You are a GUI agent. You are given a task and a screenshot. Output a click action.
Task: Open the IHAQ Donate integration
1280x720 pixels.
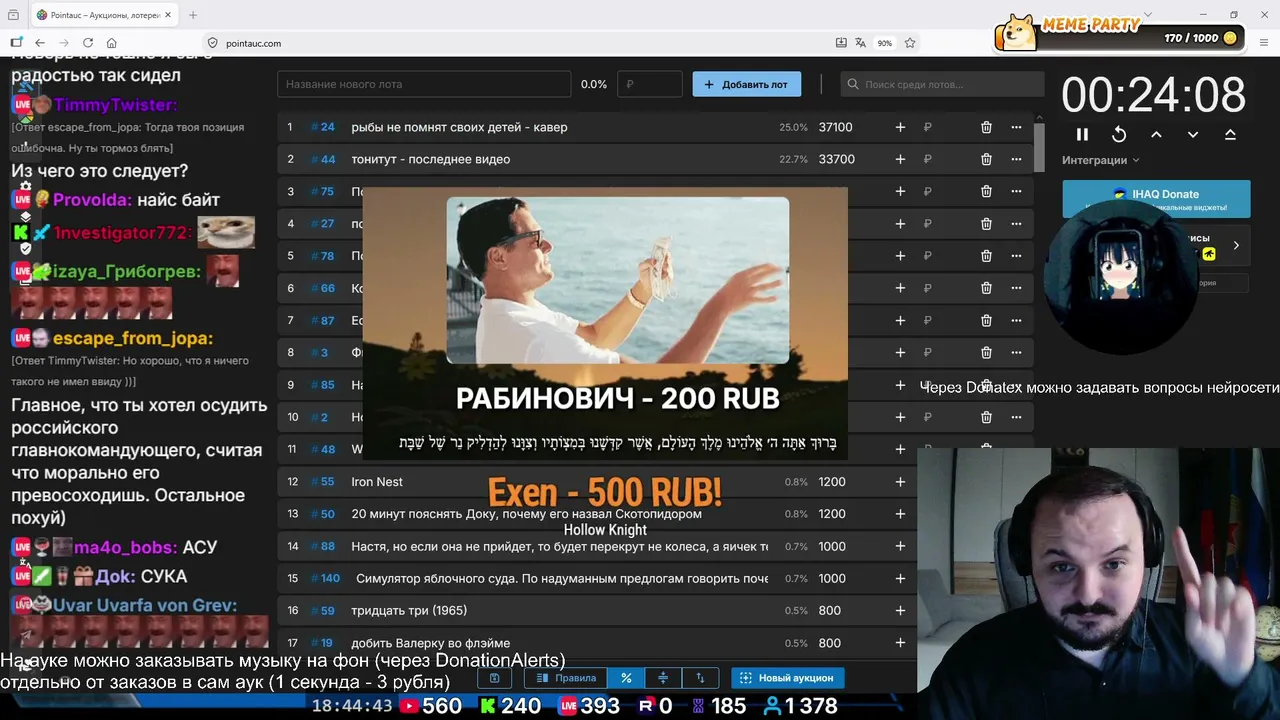1156,198
